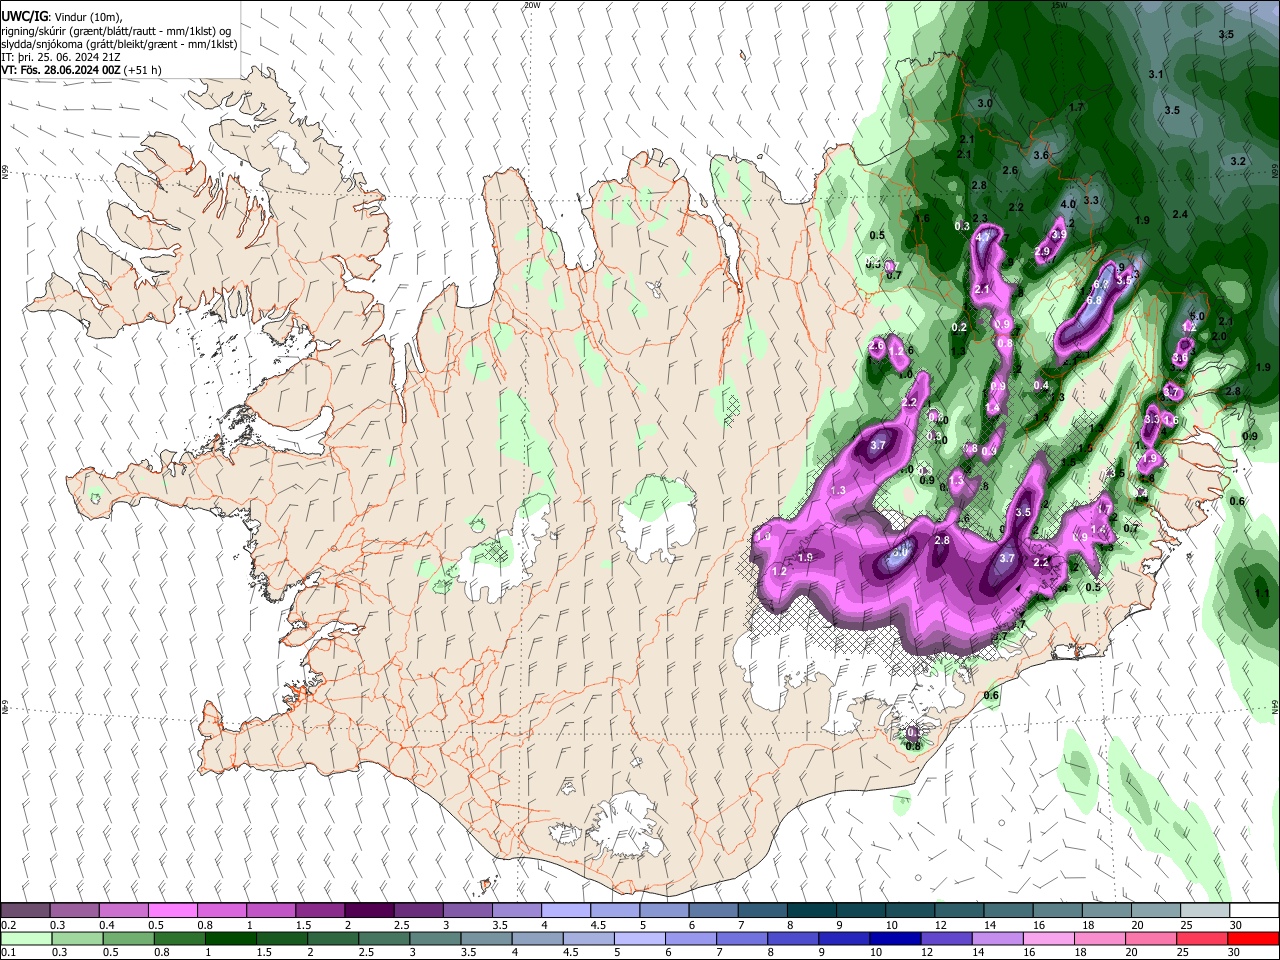Choose the sleet/snow legend swatch labelled 1.5

[x=320, y=911]
